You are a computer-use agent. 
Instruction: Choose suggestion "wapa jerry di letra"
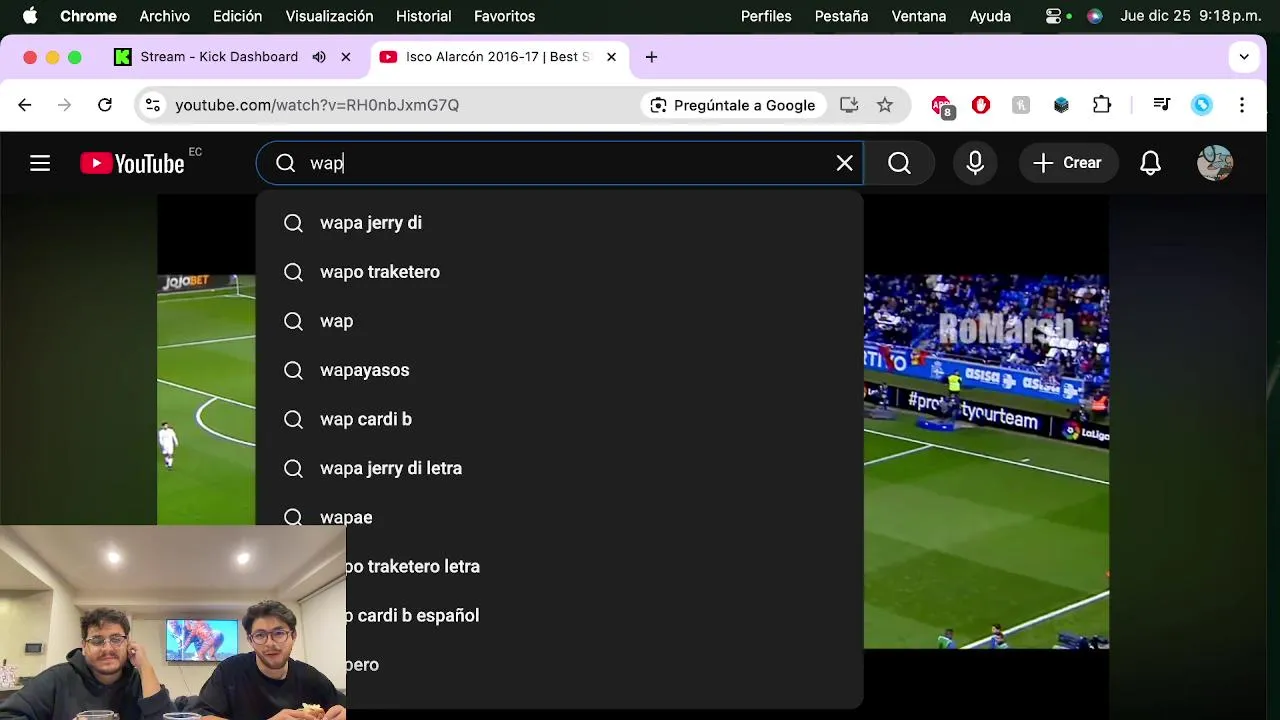point(560,468)
